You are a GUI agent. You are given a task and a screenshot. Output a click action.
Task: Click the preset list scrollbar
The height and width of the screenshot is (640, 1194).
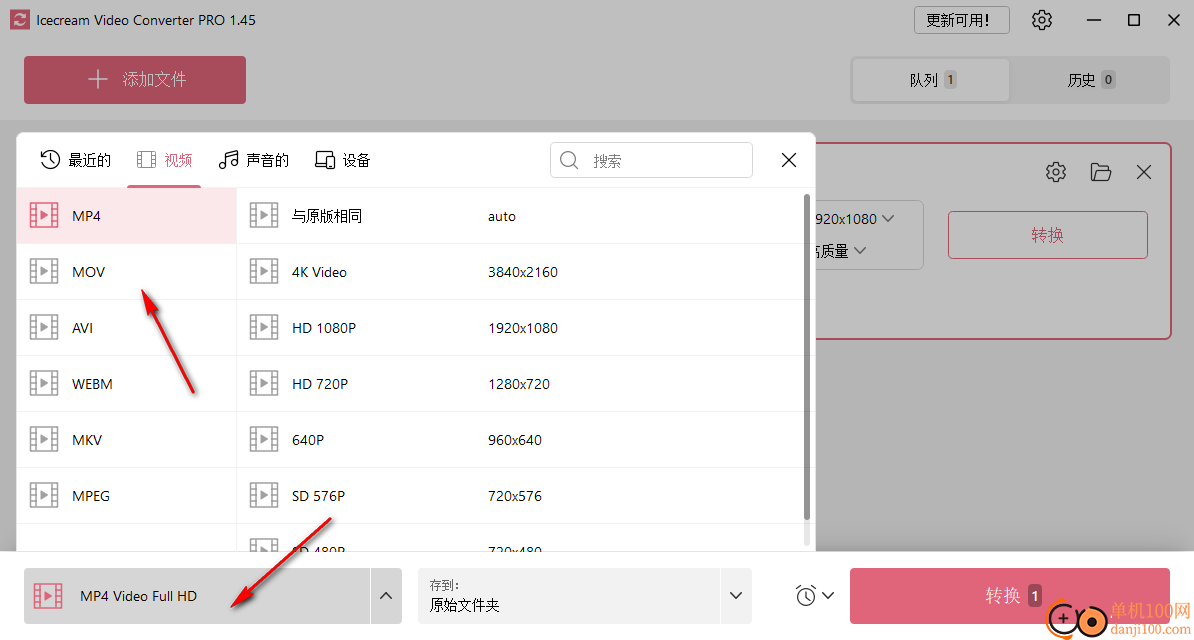pyautogui.click(x=807, y=357)
